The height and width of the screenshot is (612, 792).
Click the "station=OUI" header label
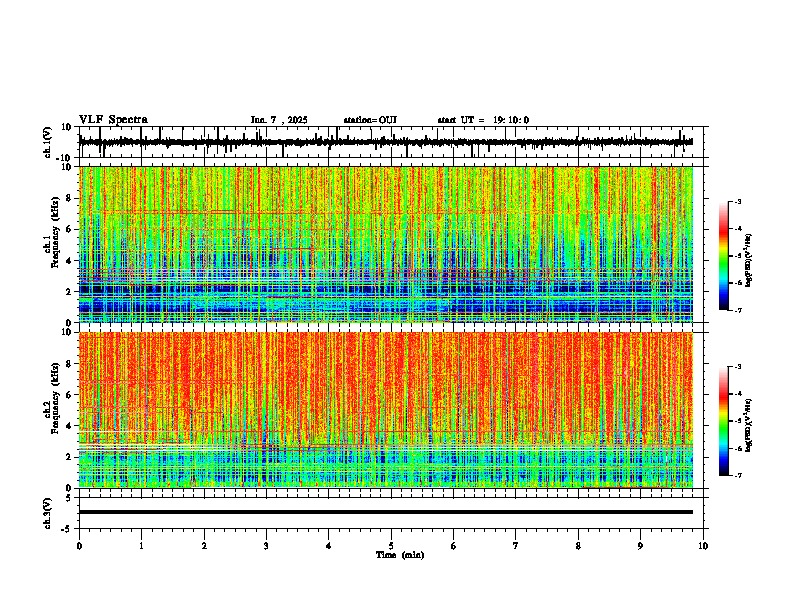click(x=370, y=120)
